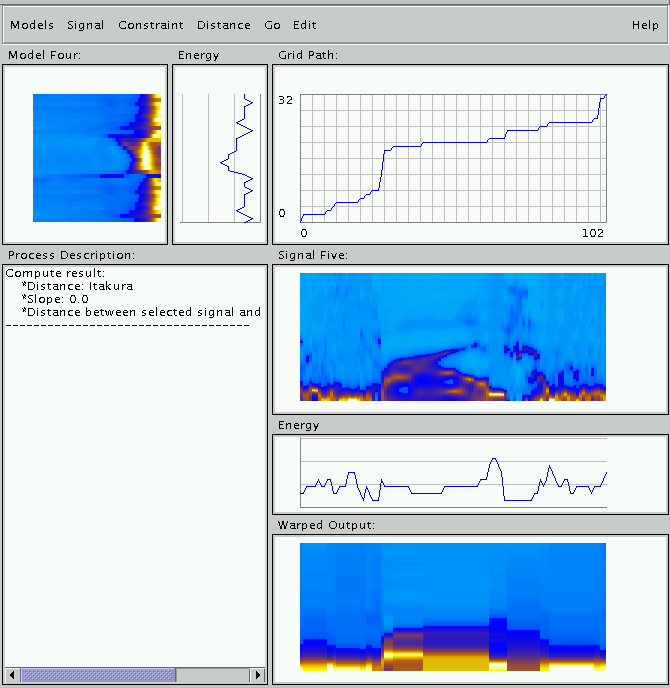This screenshot has height=688, width=670.
Task: Open the Constraint menu
Action: coord(150,25)
